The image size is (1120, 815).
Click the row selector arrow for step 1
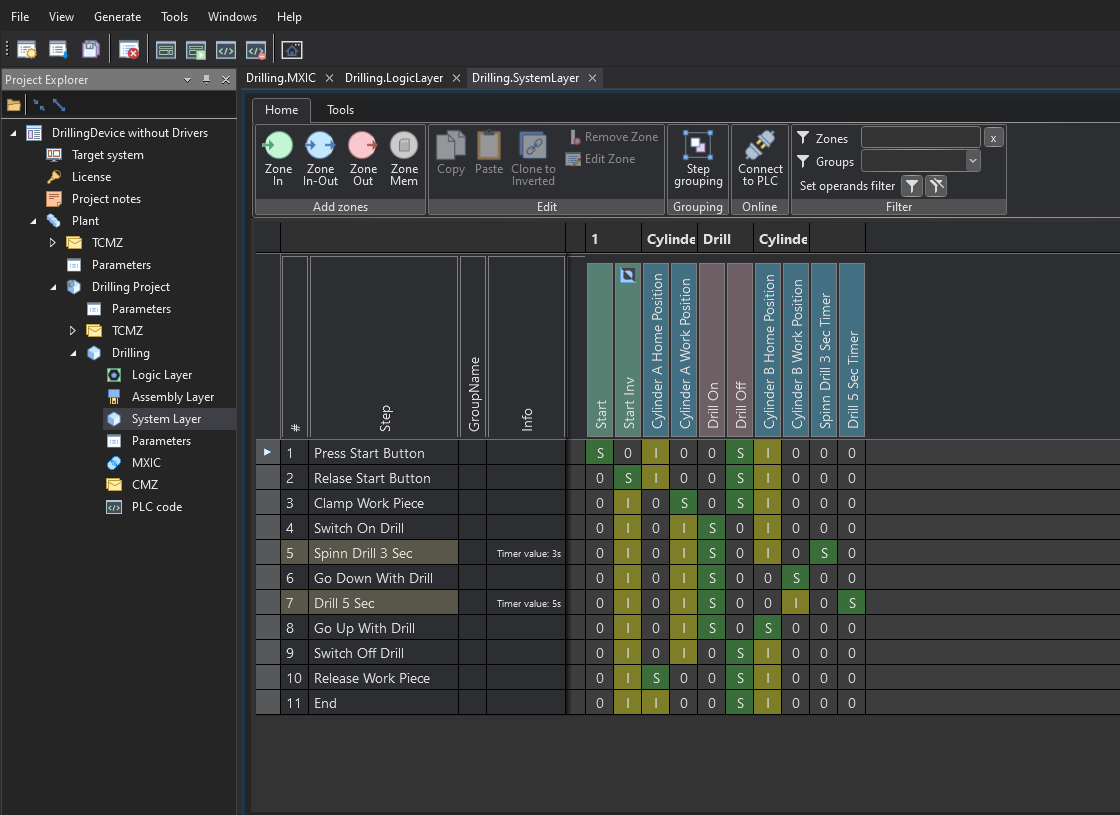coord(268,452)
